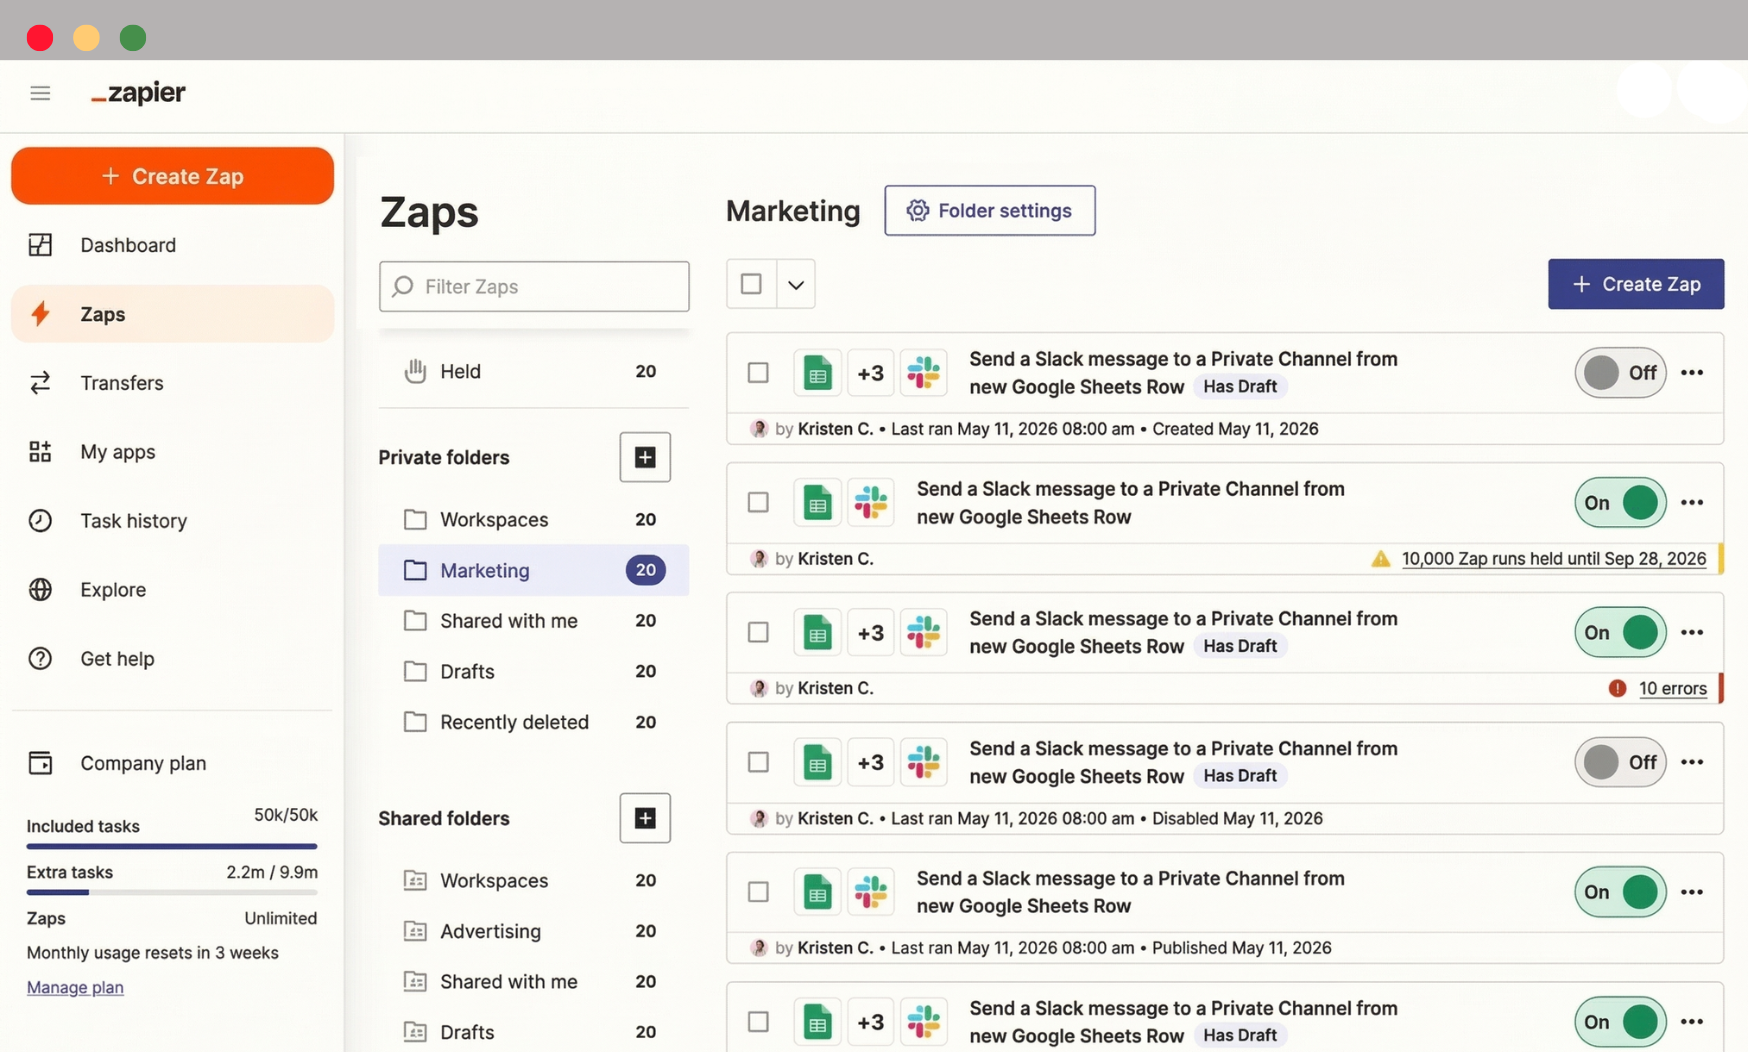This screenshot has width=1748, height=1052.
Task: View Task history from the sidebar
Action: [x=135, y=520]
